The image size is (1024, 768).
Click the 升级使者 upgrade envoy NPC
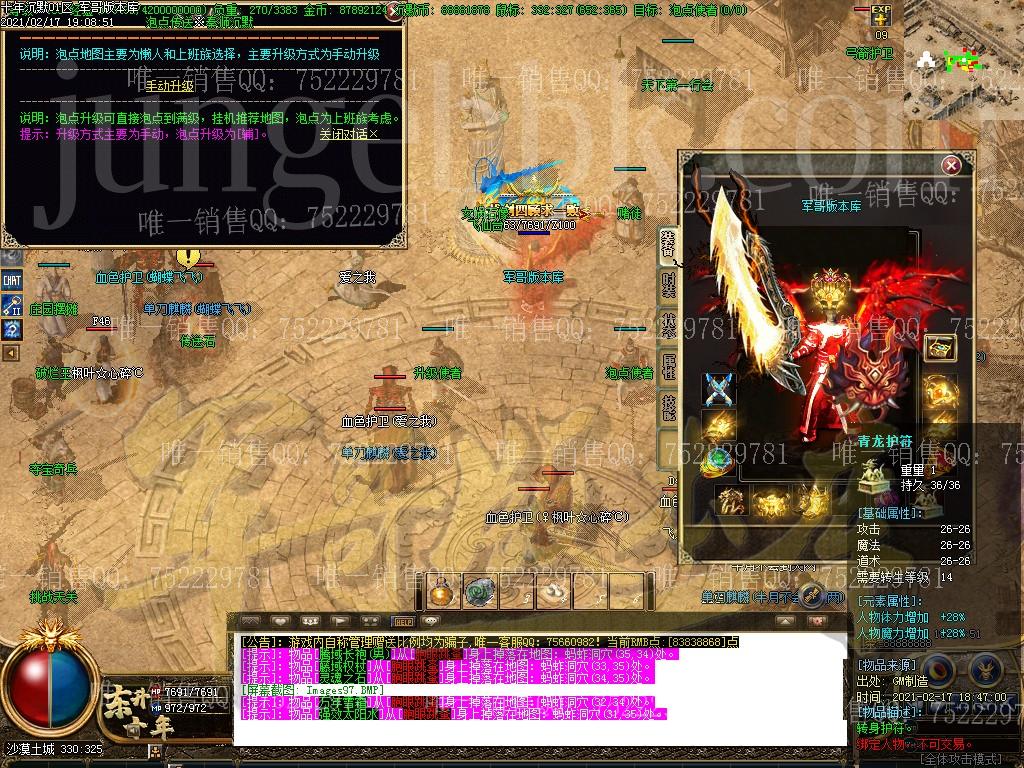(x=437, y=373)
